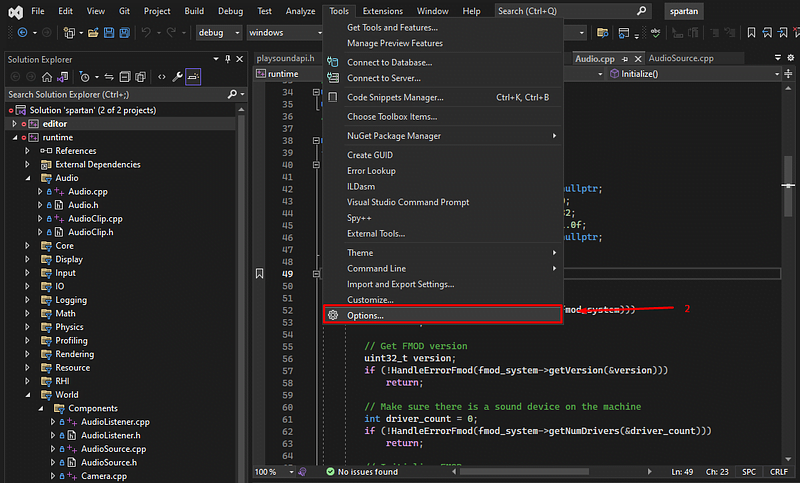
Task: Click No issues found in status bar
Action: click(x=366, y=471)
